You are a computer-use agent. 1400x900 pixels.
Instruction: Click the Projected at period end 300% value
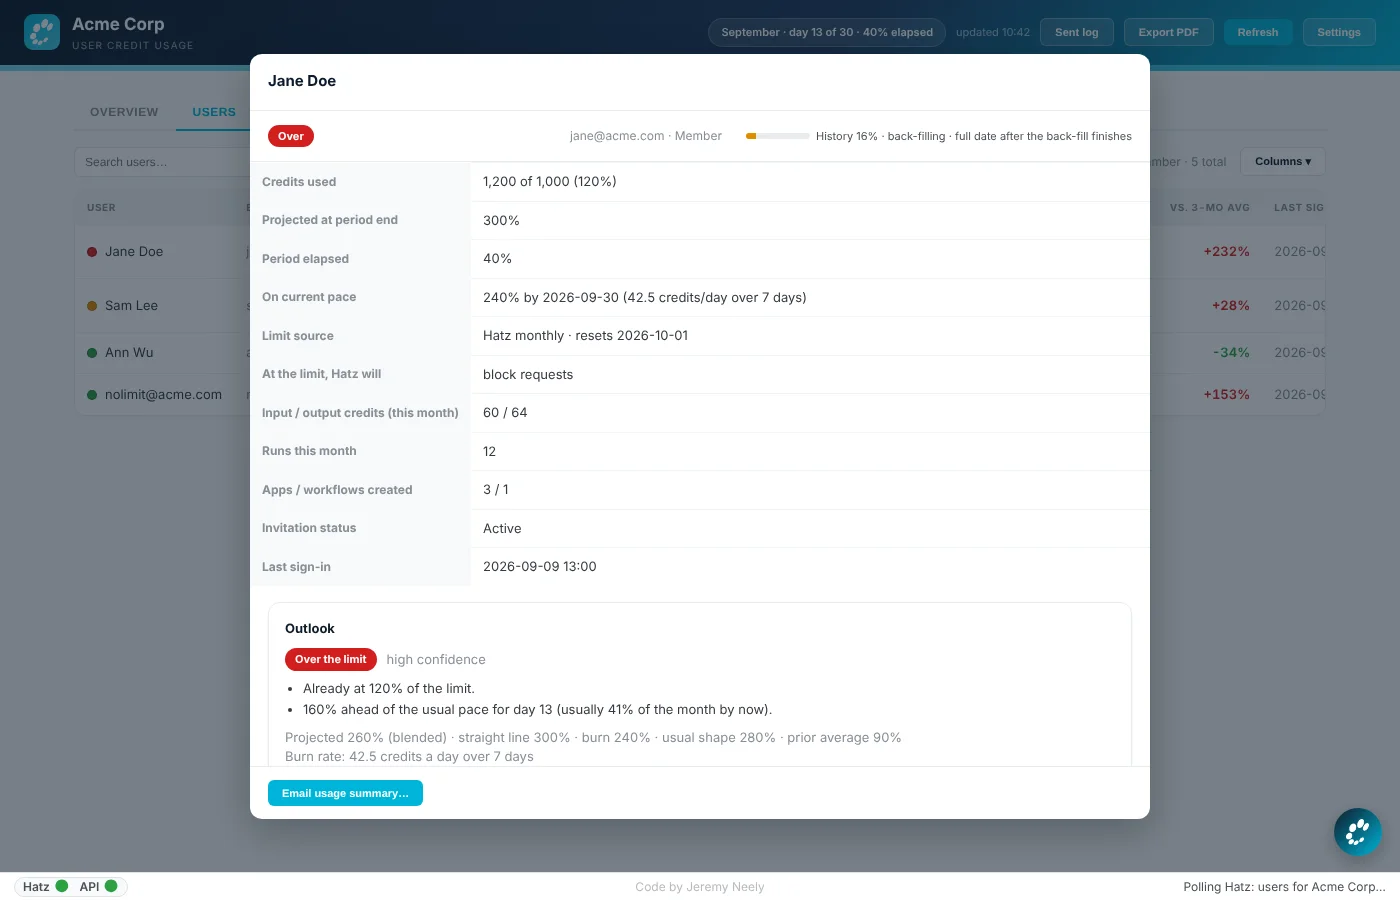tap(501, 220)
